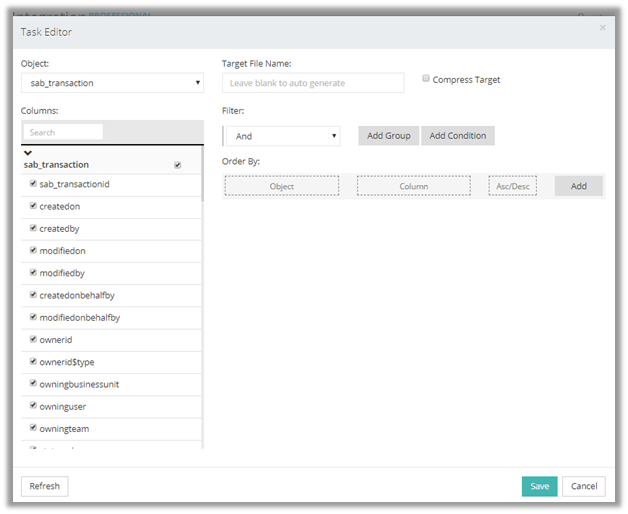Image resolution: width=628 pixels, height=514 pixels.
Task: Select the Order By Object field
Action: [x=282, y=186]
